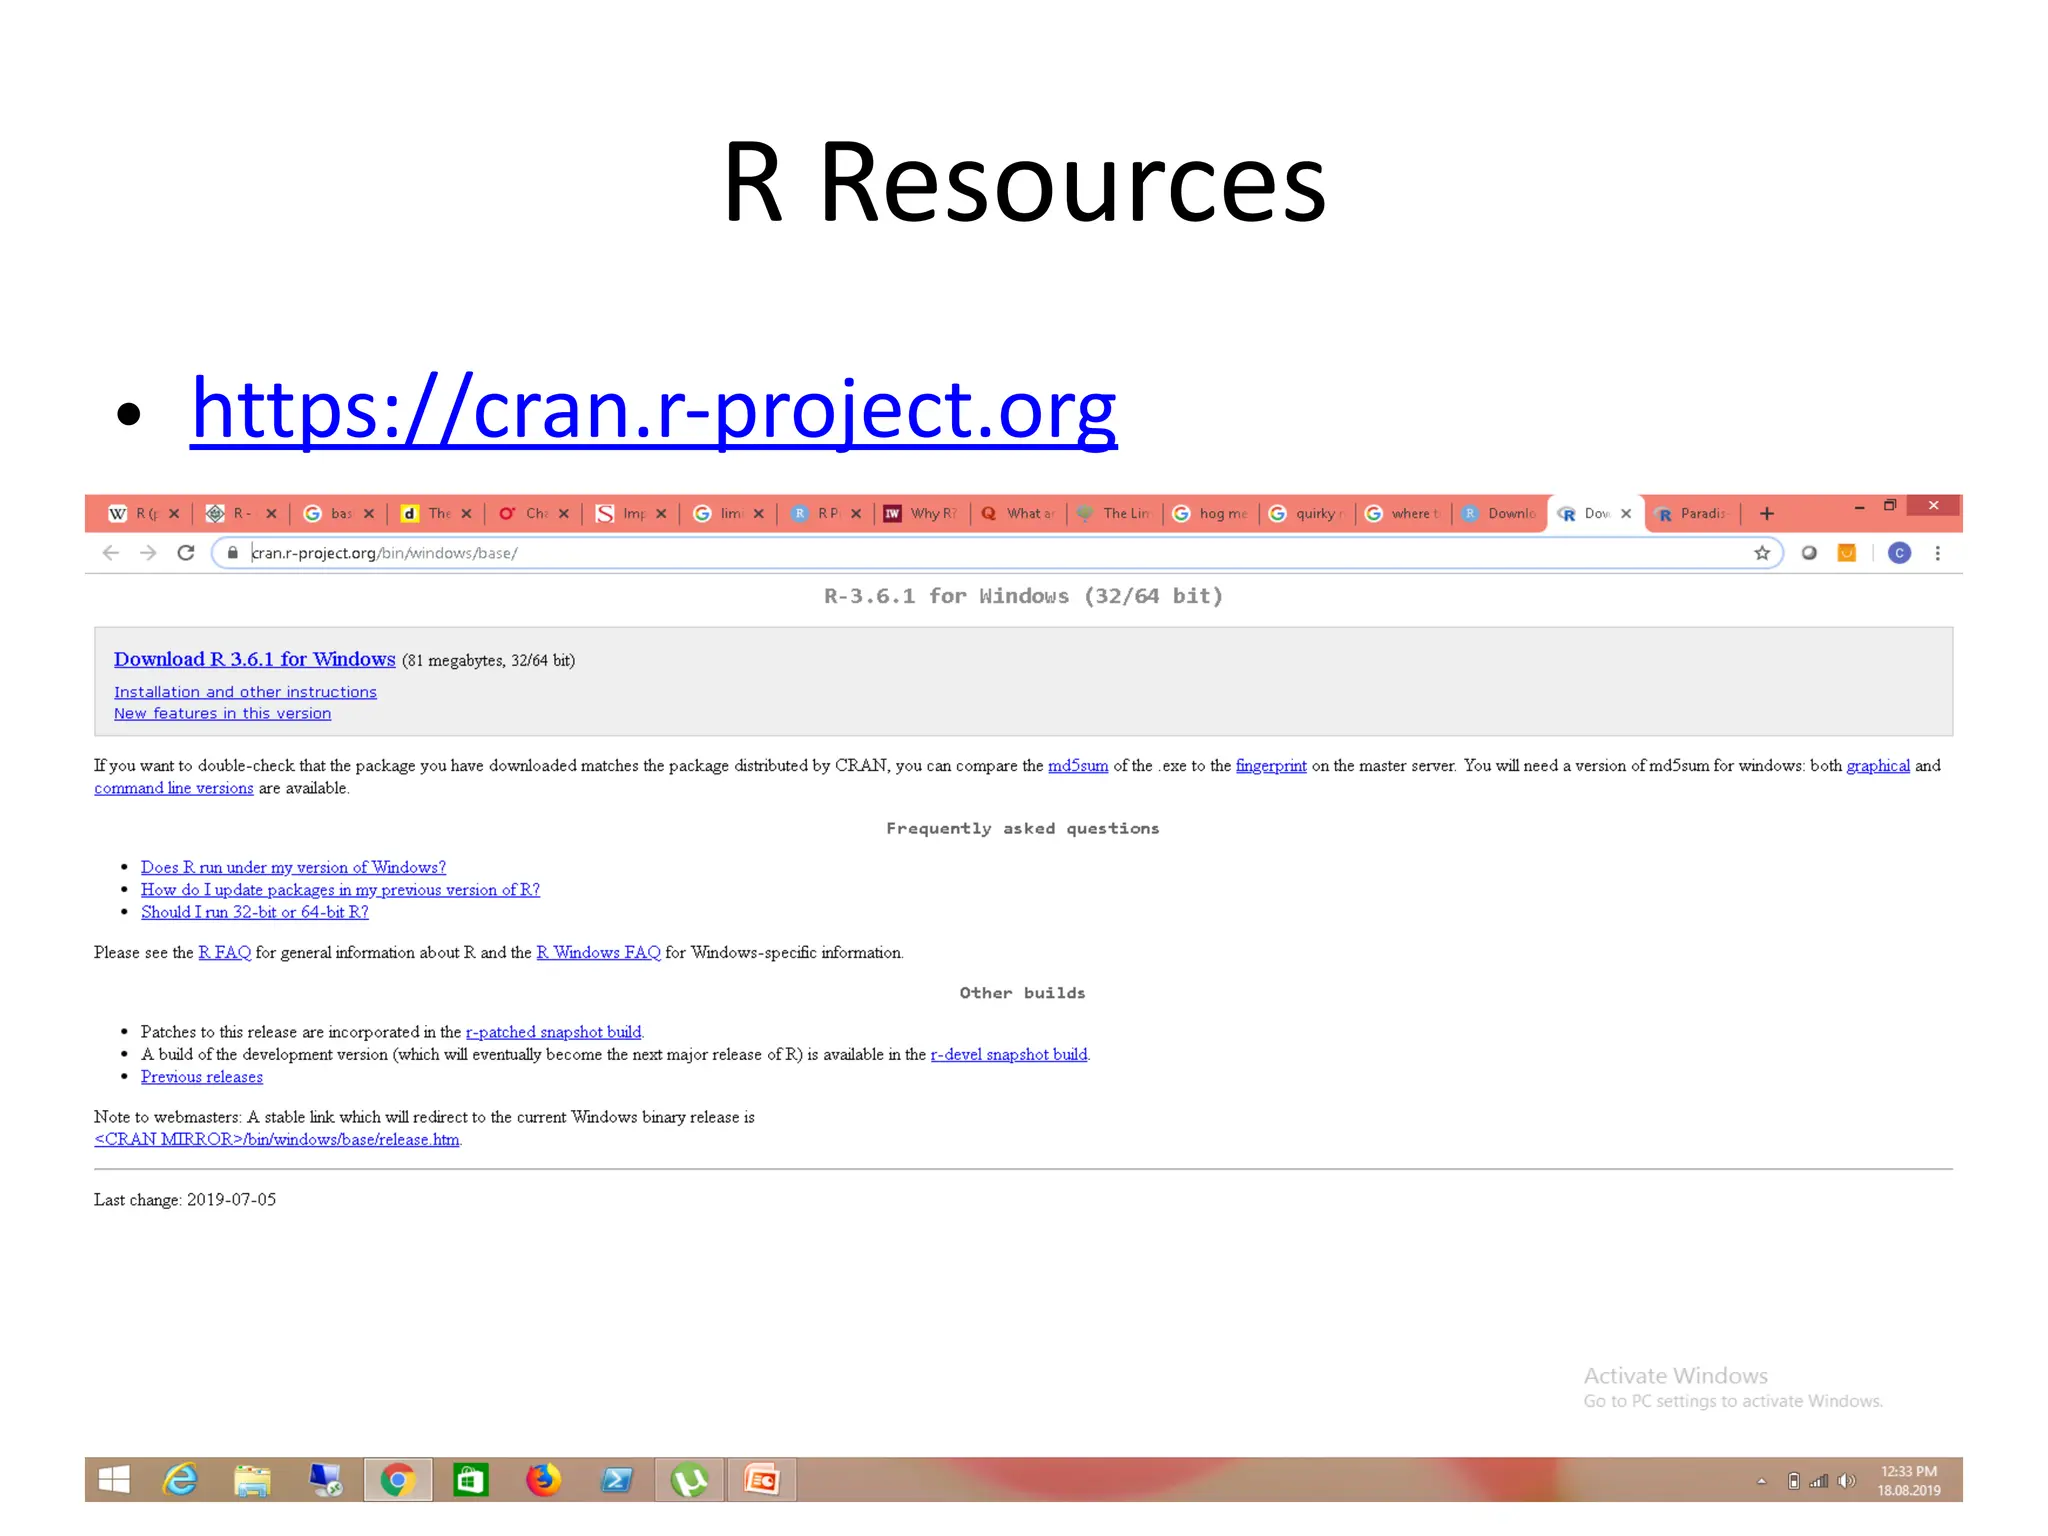Image resolution: width=2048 pixels, height=1536 pixels.
Task: Open uTorrent from the taskbar
Action: (689, 1480)
